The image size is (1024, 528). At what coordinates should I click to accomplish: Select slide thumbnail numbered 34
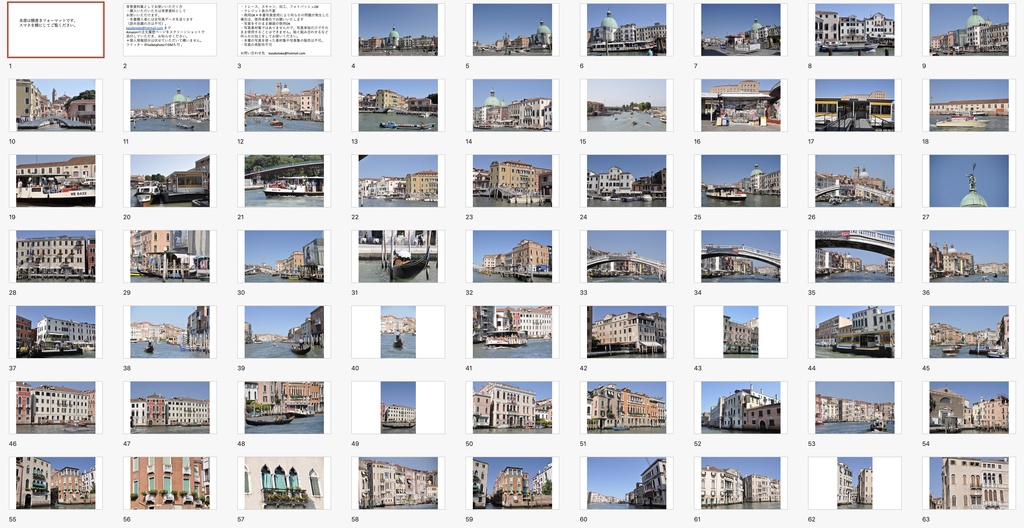[741, 256]
